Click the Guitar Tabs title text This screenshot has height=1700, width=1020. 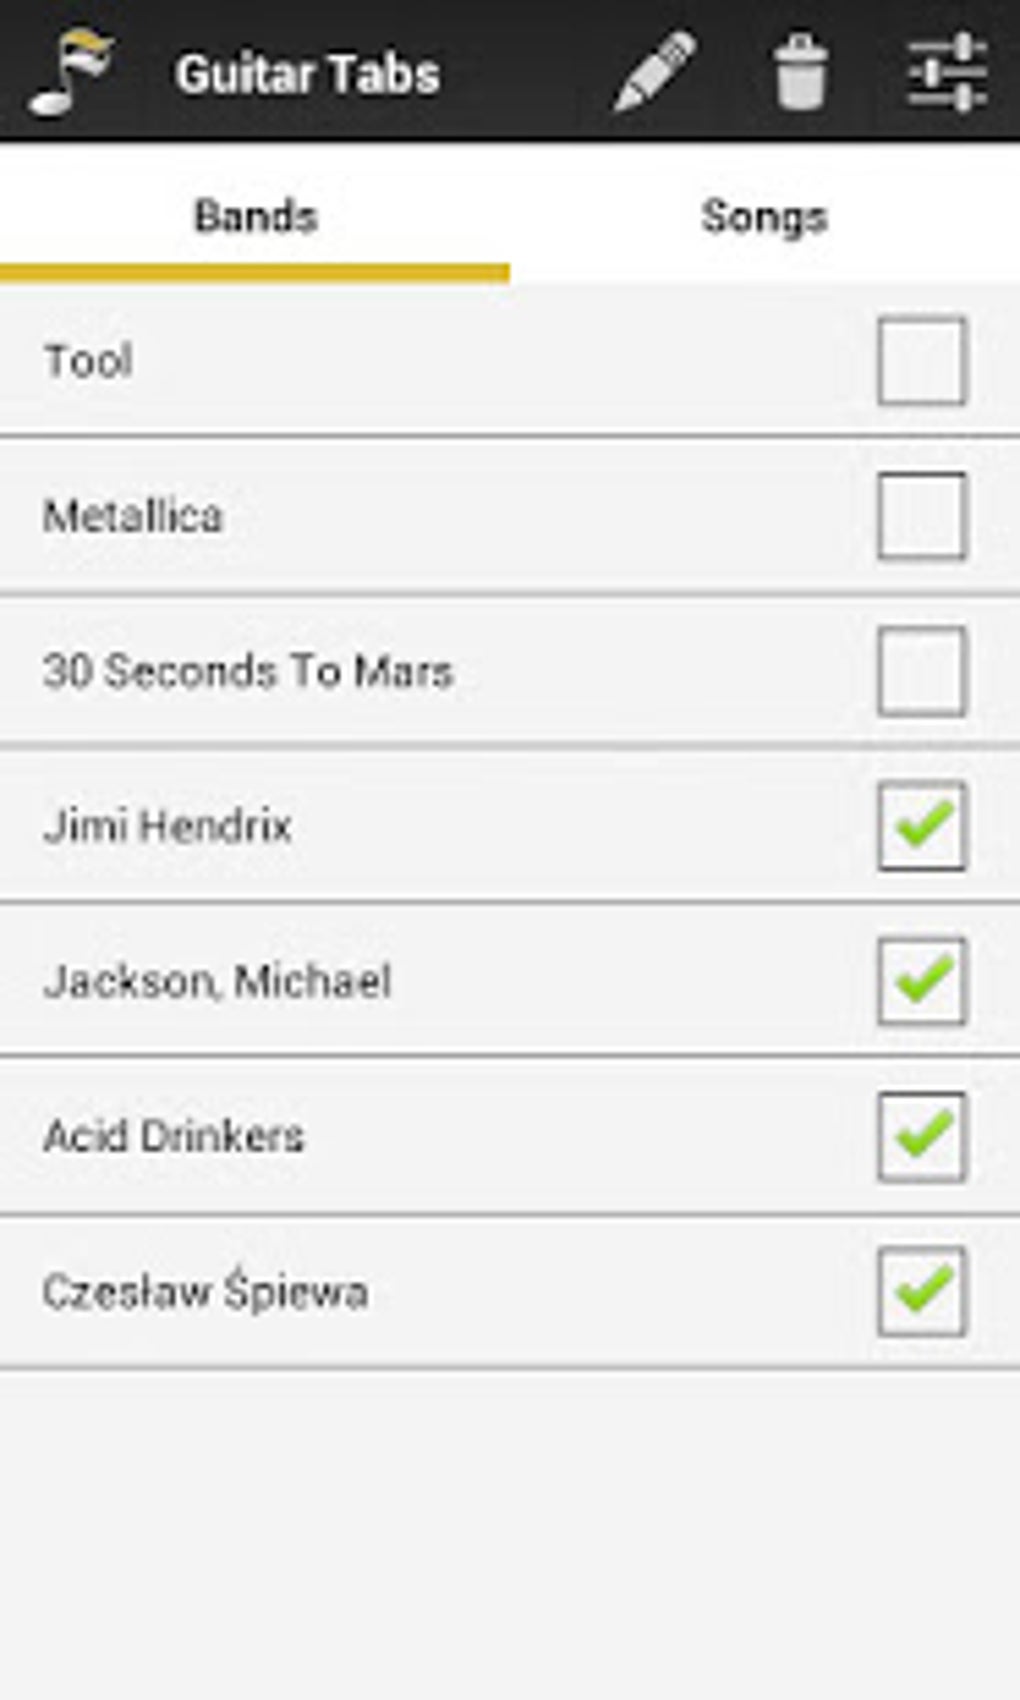tap(307, 74)
